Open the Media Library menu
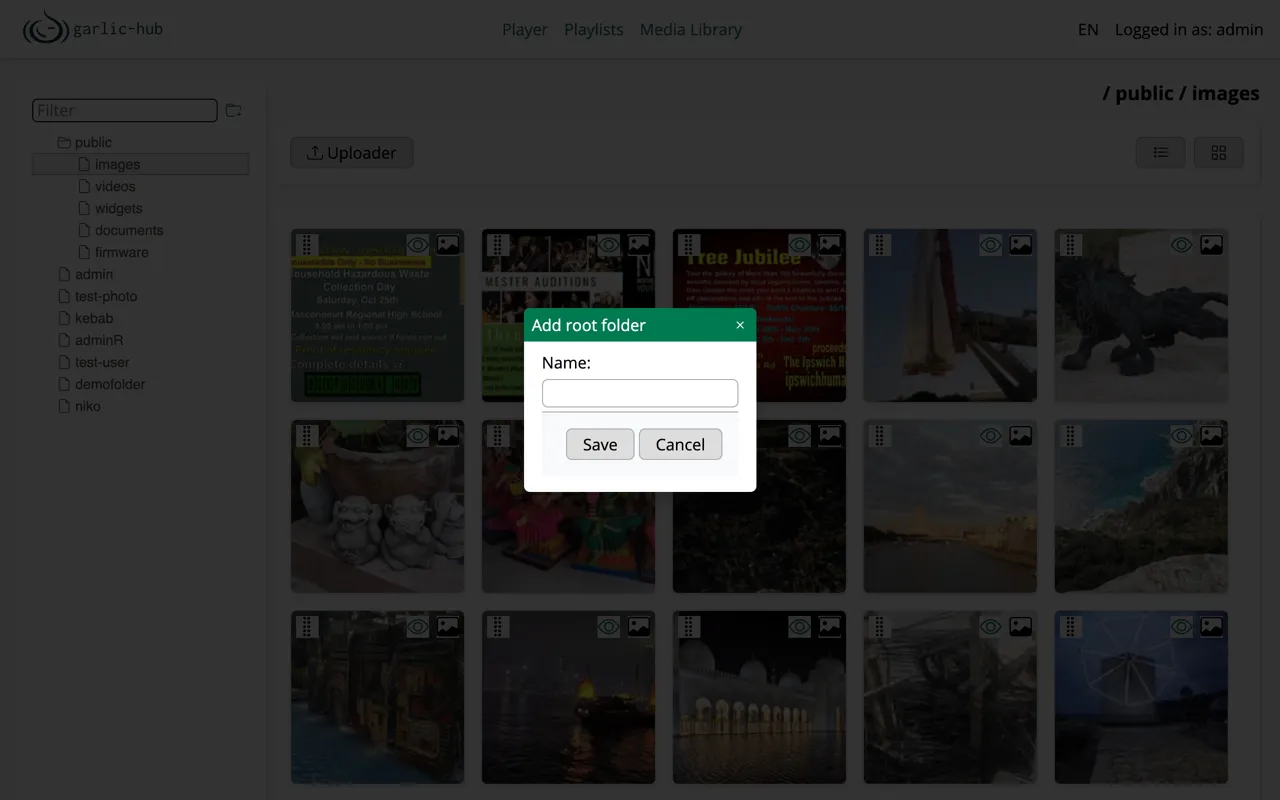The width and height of the screenshot is (1280, 800). 691,29
